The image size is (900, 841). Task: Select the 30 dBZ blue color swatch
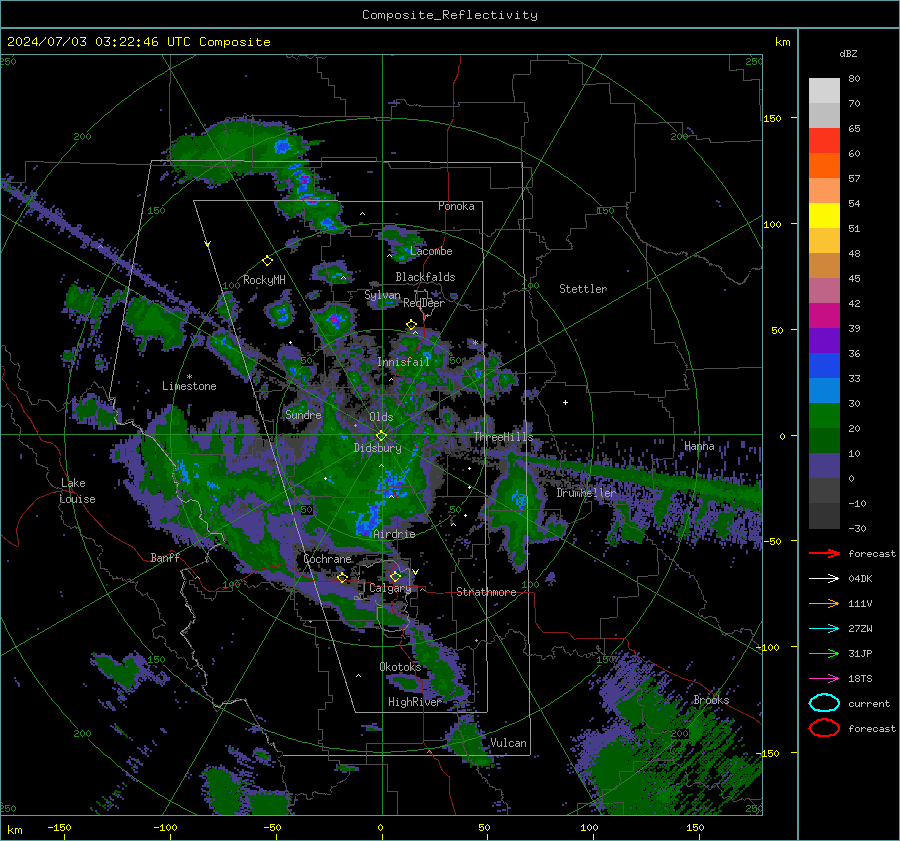tap(824, 390)
